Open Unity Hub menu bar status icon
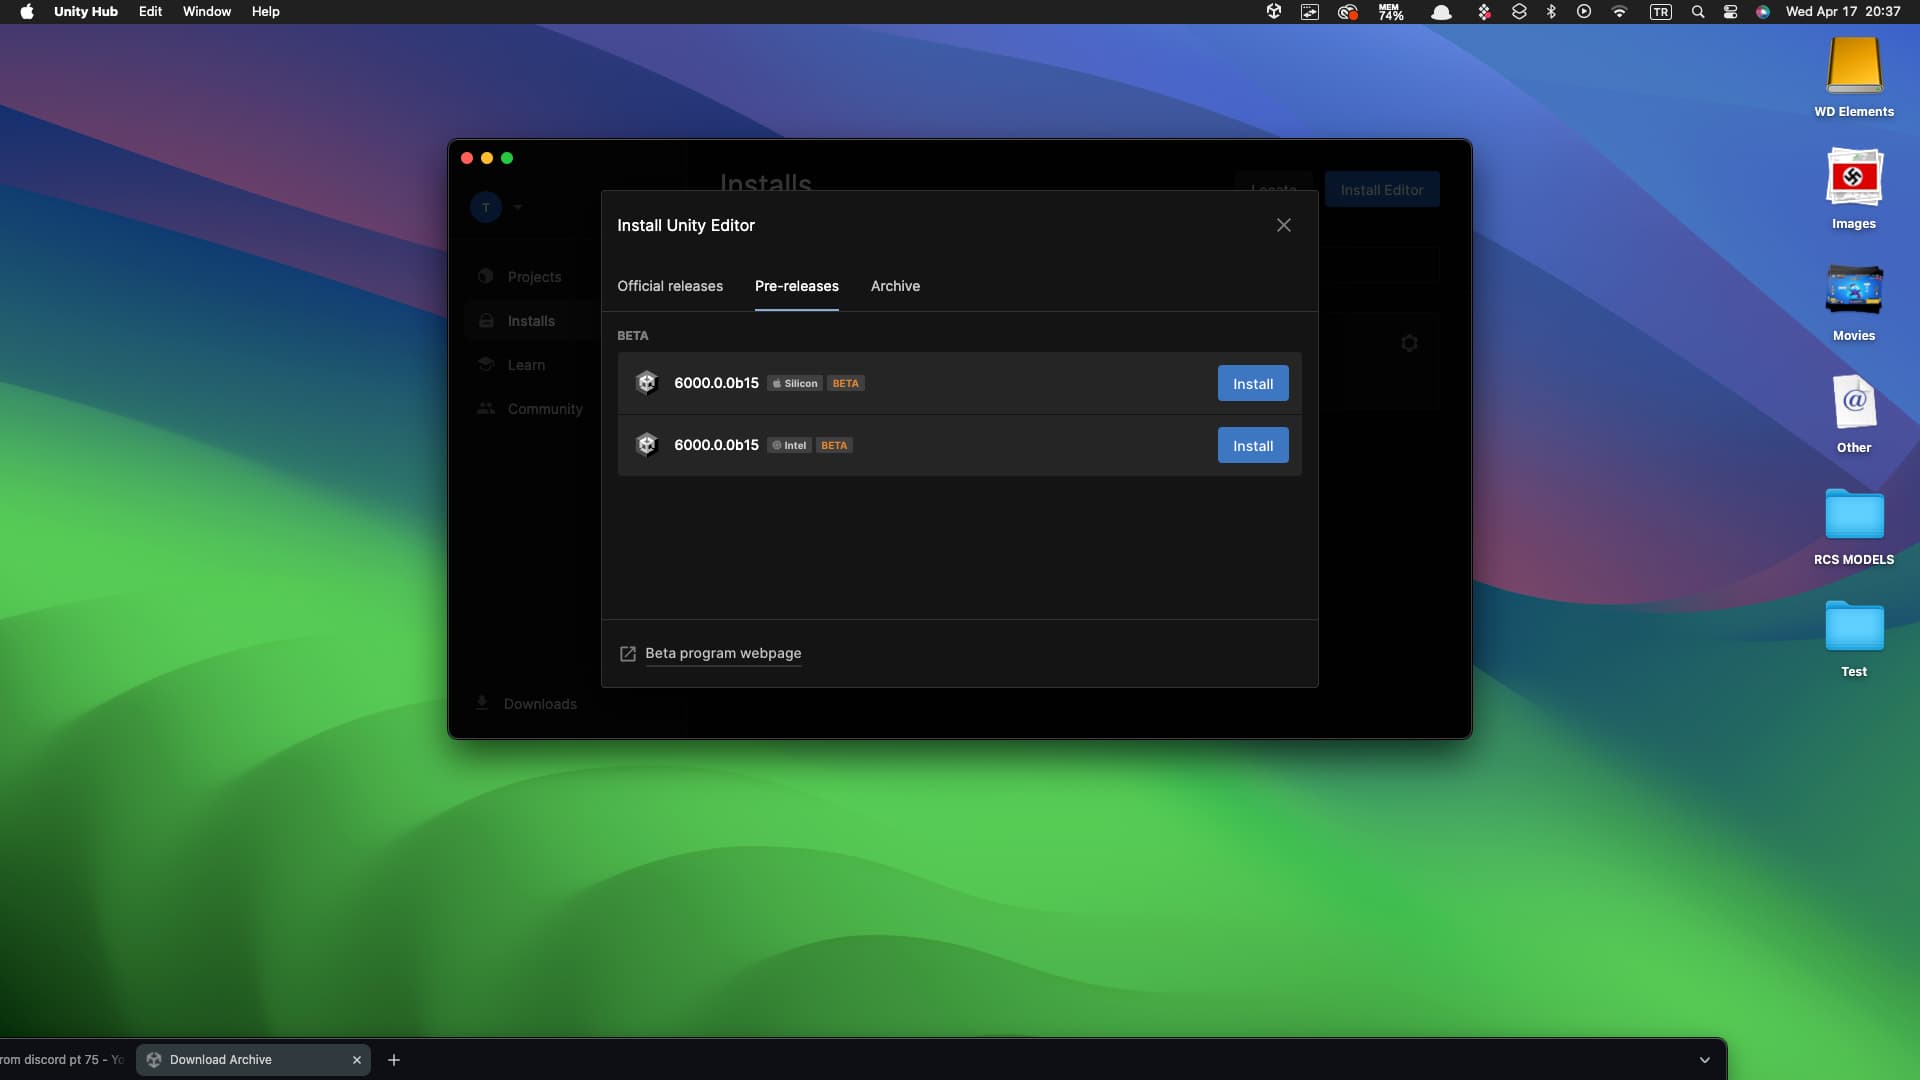1920x1080 pixels. point(1274,12)
